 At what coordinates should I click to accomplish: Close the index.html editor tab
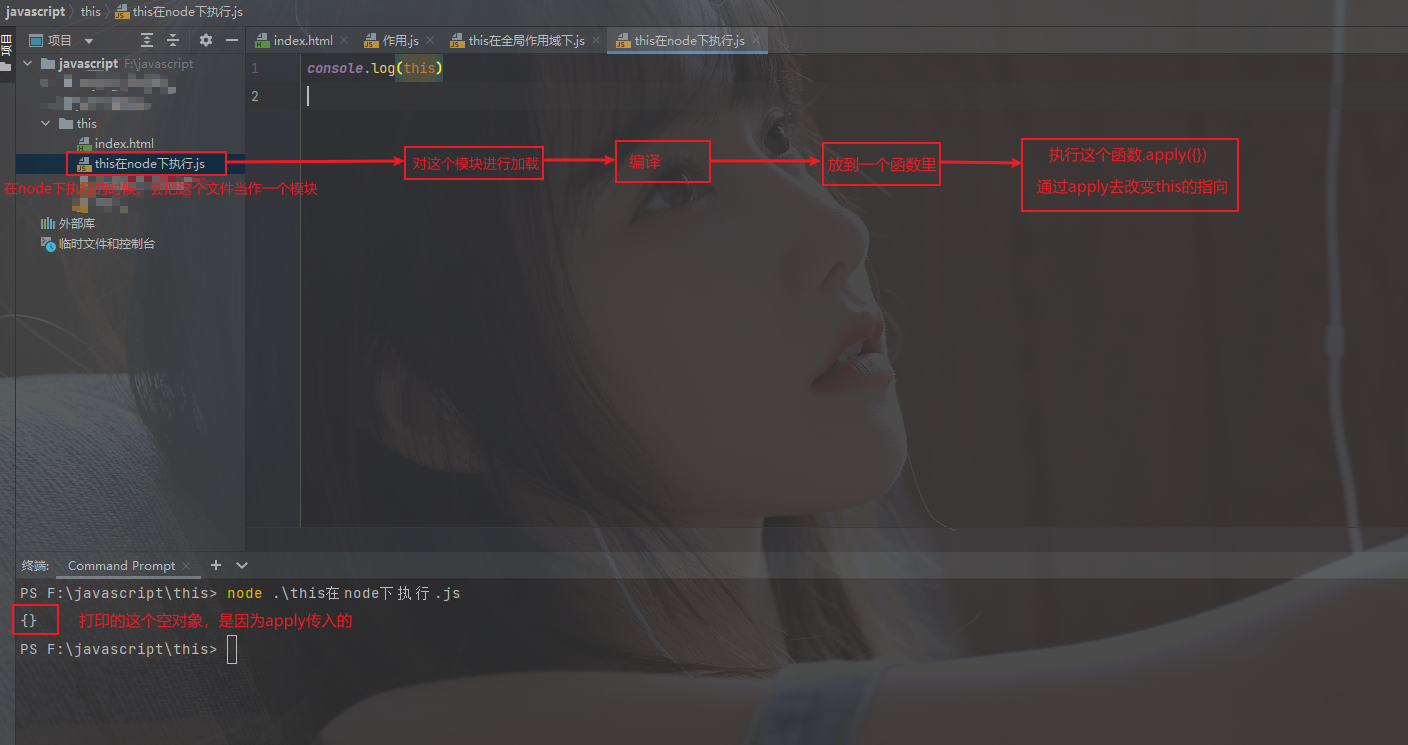(344, 41)
